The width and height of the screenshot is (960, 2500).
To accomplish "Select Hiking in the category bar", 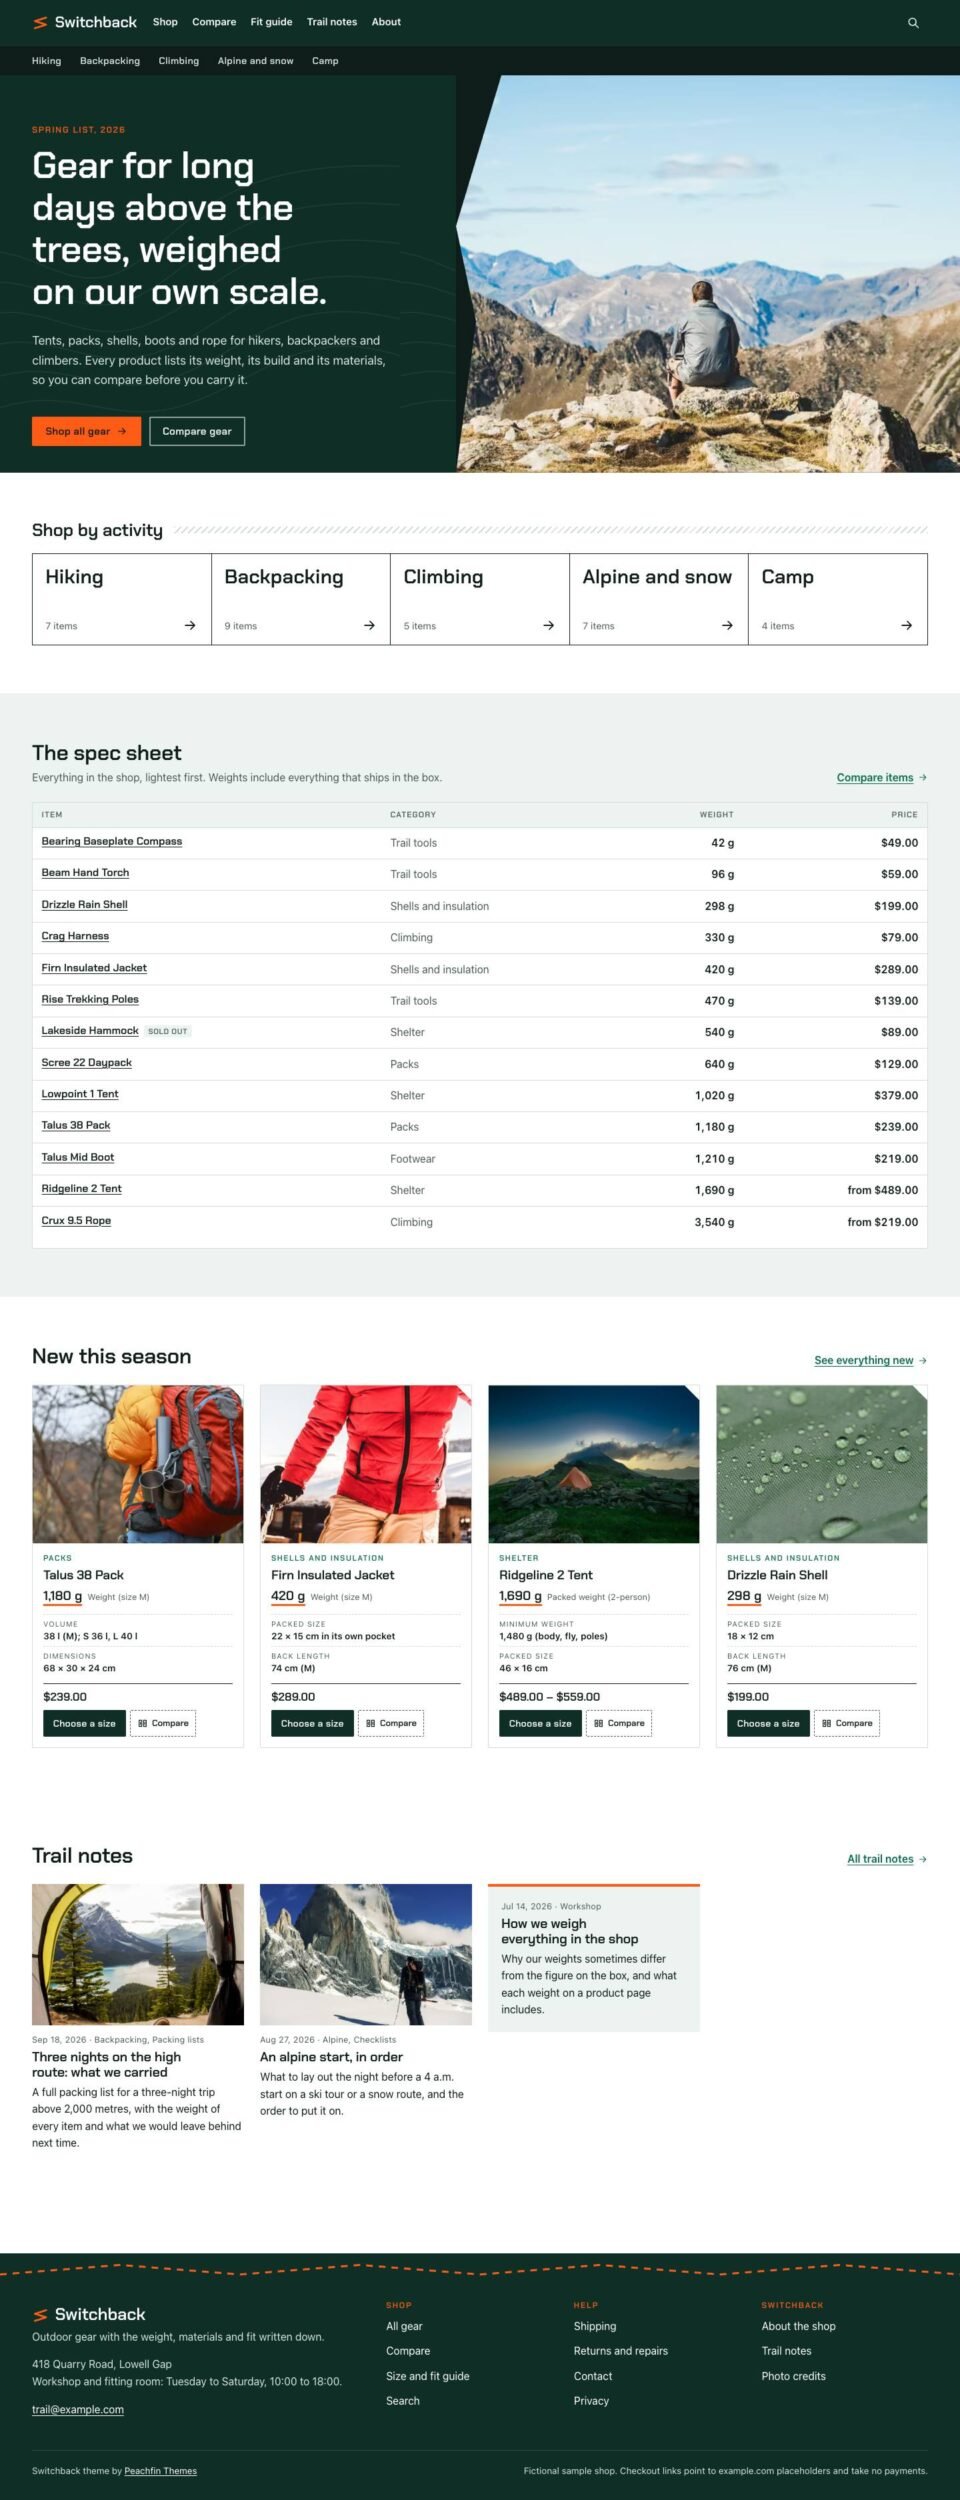I will [46, 61].
